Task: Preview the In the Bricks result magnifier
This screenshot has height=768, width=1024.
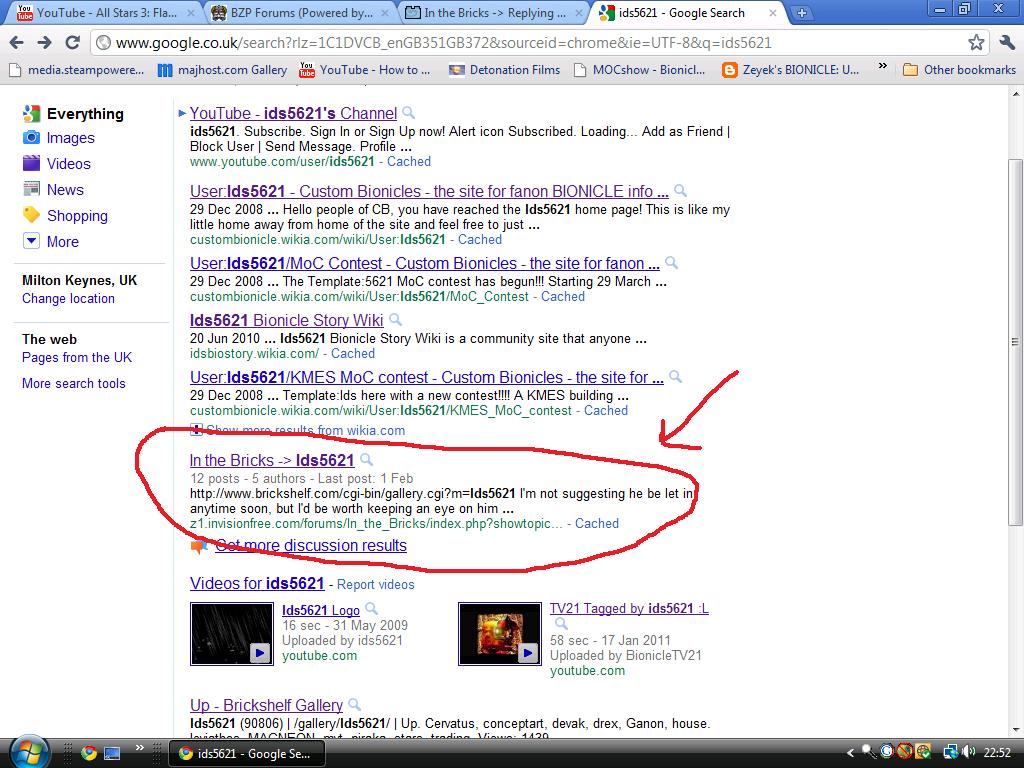Action: [366, 459]
